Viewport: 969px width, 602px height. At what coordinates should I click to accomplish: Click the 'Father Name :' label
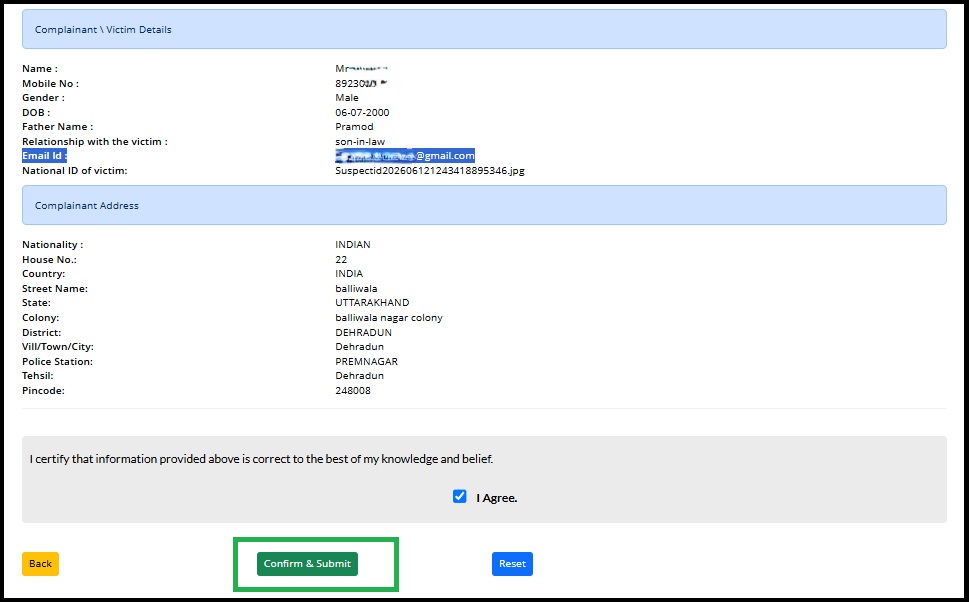point(57,127)
